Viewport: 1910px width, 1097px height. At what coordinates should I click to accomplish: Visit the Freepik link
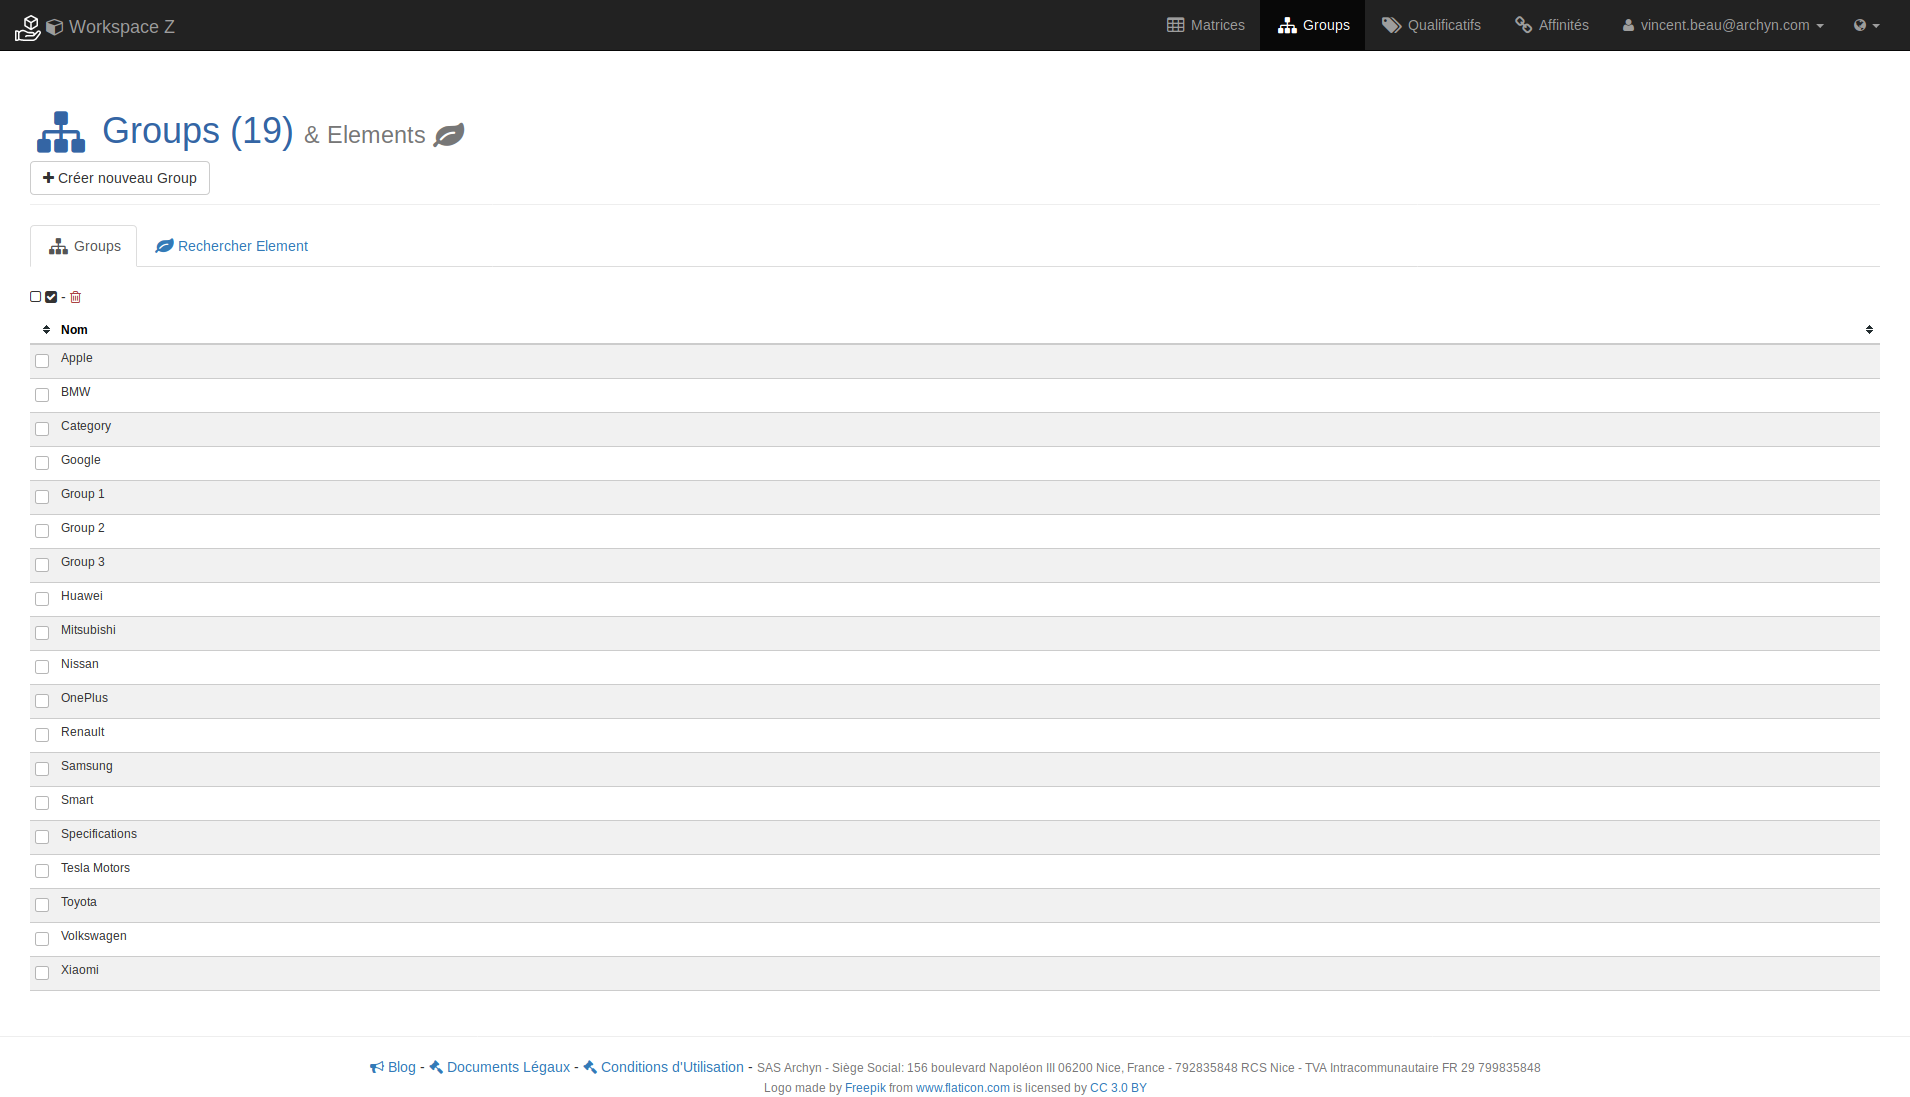865,1088
